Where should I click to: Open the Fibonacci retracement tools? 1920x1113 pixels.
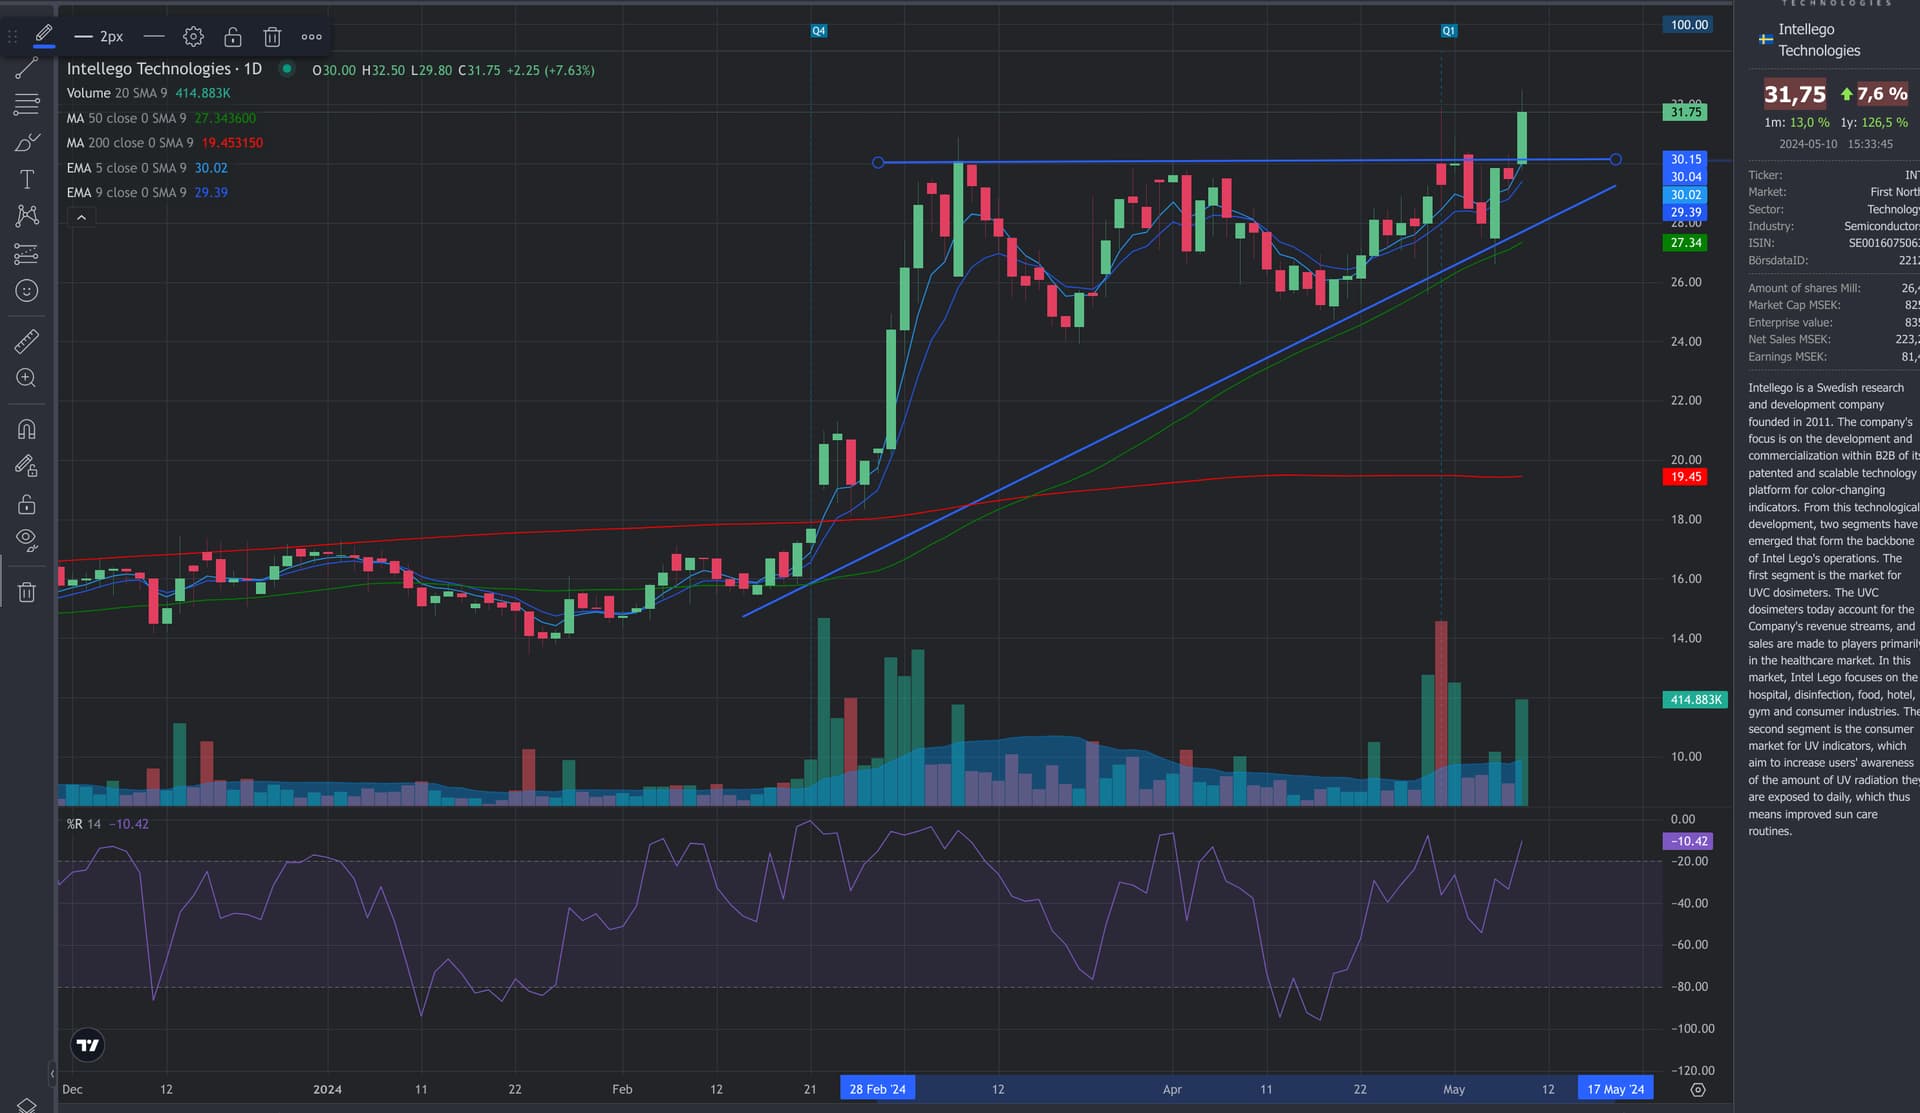27,104
